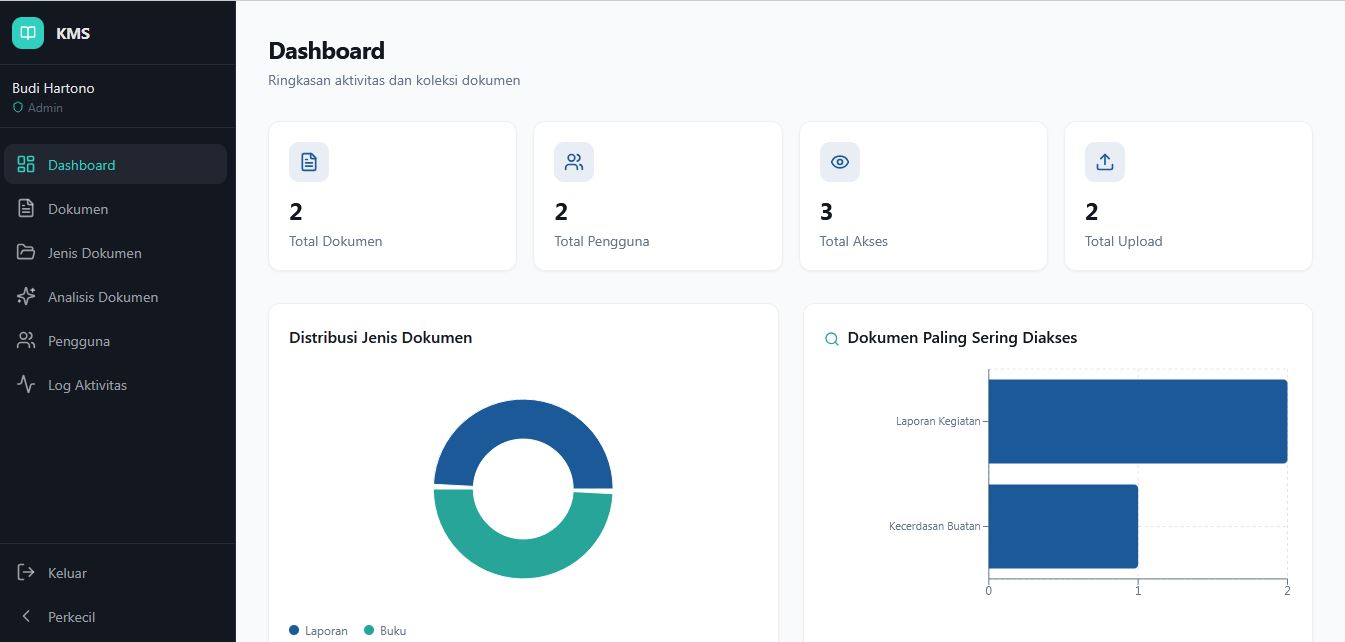Click the upload icon on Total Upload card
1345x642 pixels.
click(1104, 162)
